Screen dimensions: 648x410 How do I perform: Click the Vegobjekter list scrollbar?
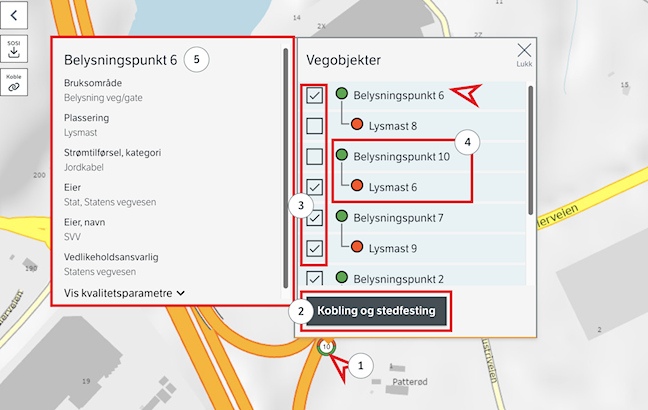pyautogui.click(x=531, y=150)
